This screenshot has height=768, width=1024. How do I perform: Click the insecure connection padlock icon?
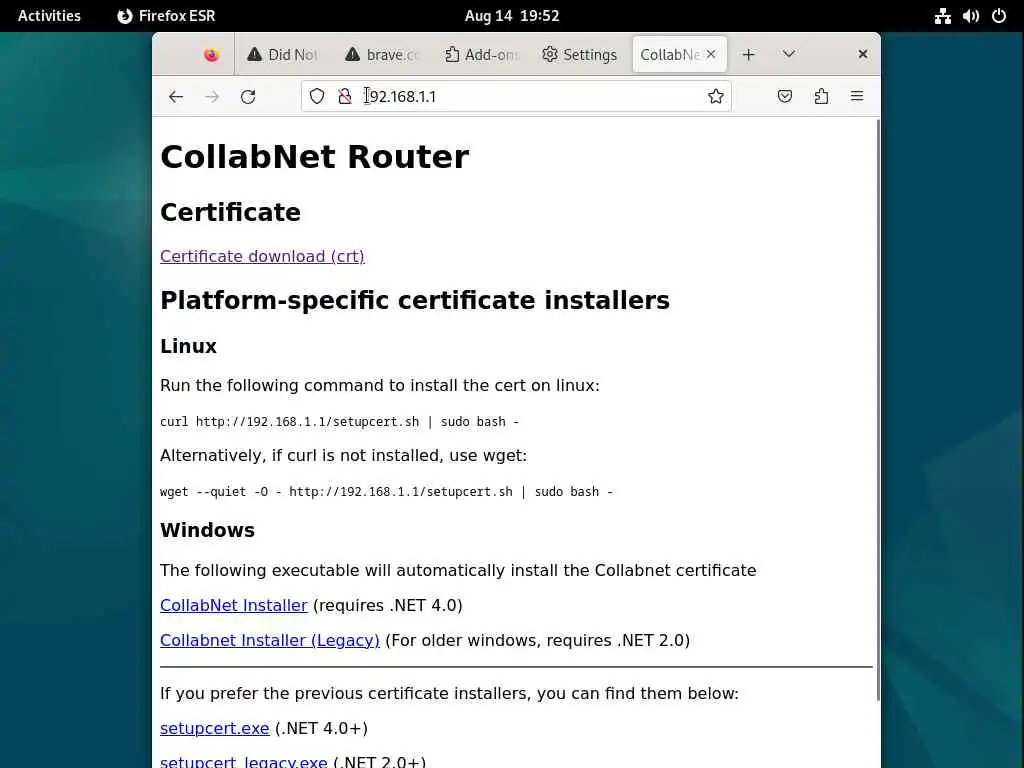tap(344, 96)
